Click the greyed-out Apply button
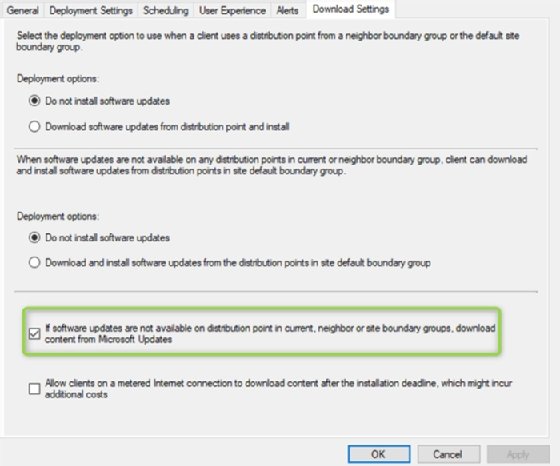The image size is (560, 466). click(x=518, y=454)
